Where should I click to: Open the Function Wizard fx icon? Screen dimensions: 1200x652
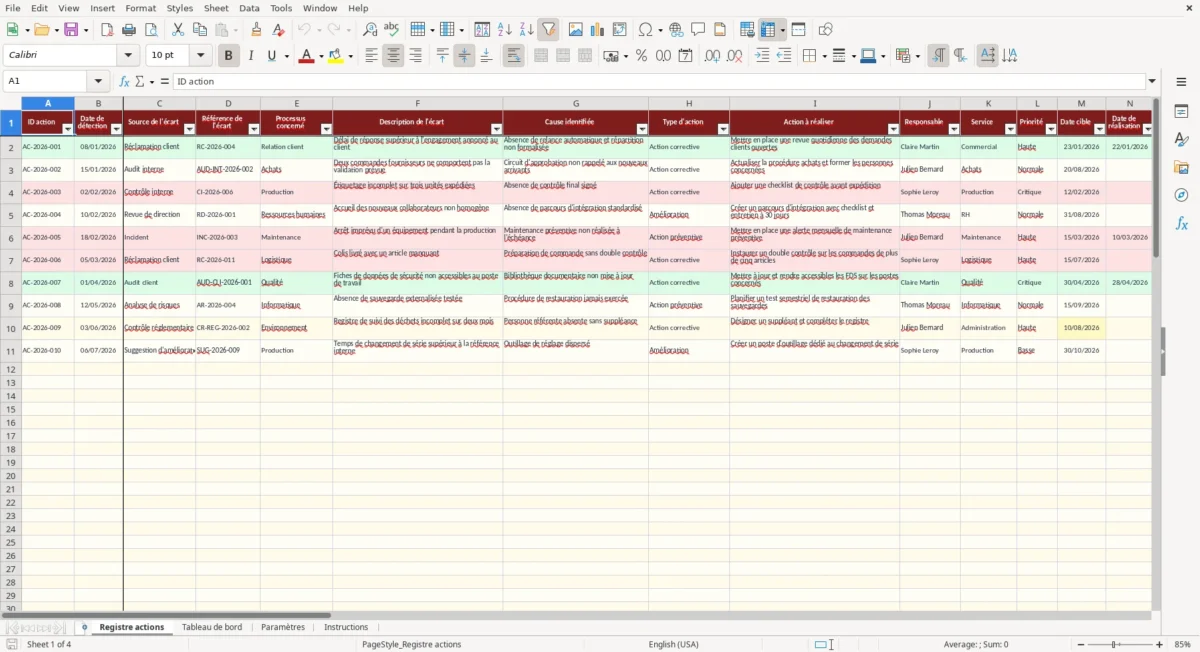point(124,81)
